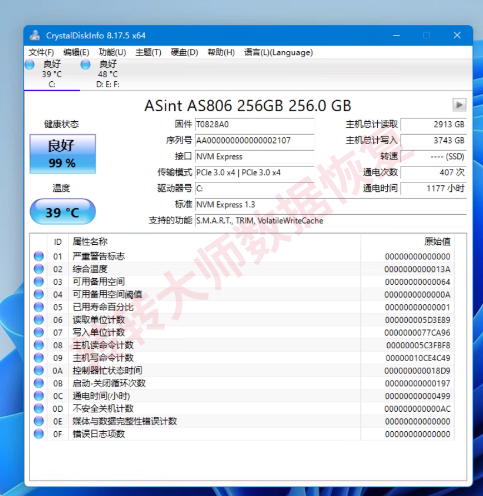Open the 功能(U) menu
The width and height of the screenshot is (483, 496).
pyautogui.click(x=112, y=52)
